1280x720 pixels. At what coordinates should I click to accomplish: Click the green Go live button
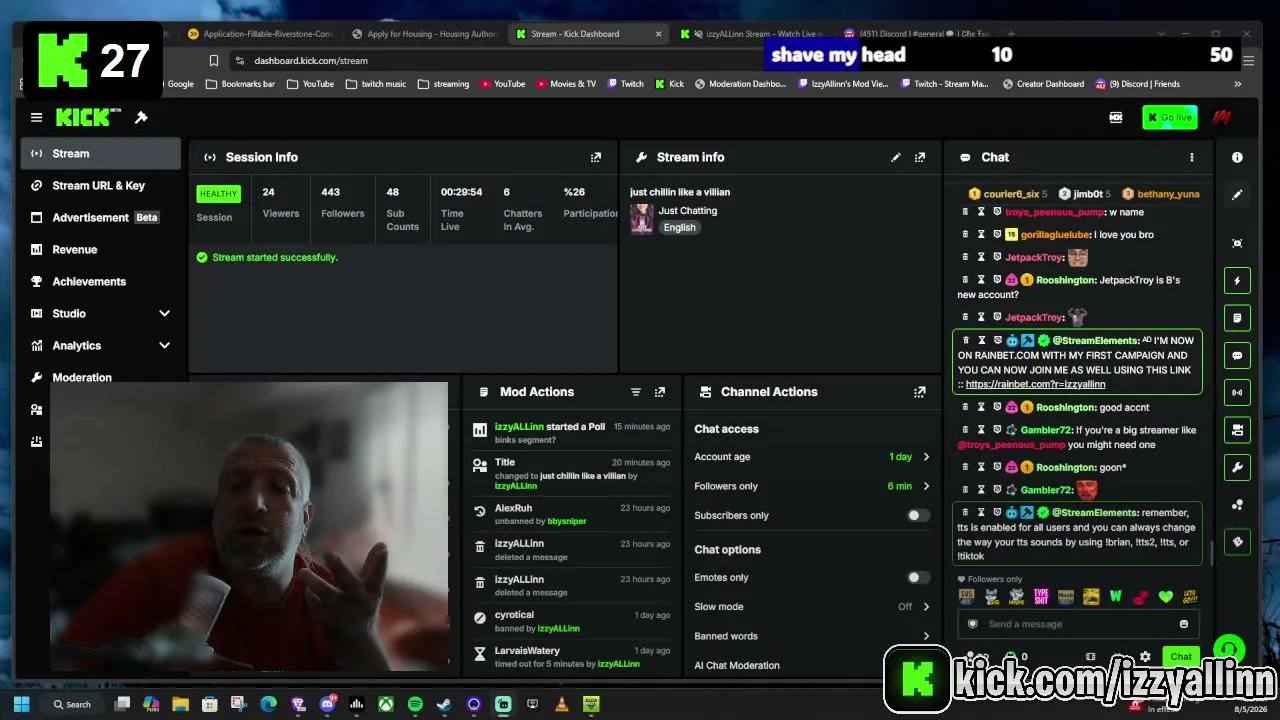(1169, 118)
